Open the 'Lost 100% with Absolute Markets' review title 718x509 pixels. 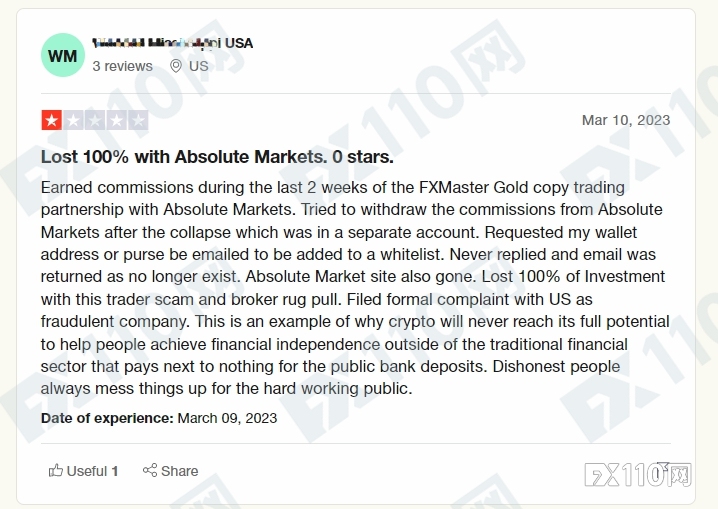(217, 157)
